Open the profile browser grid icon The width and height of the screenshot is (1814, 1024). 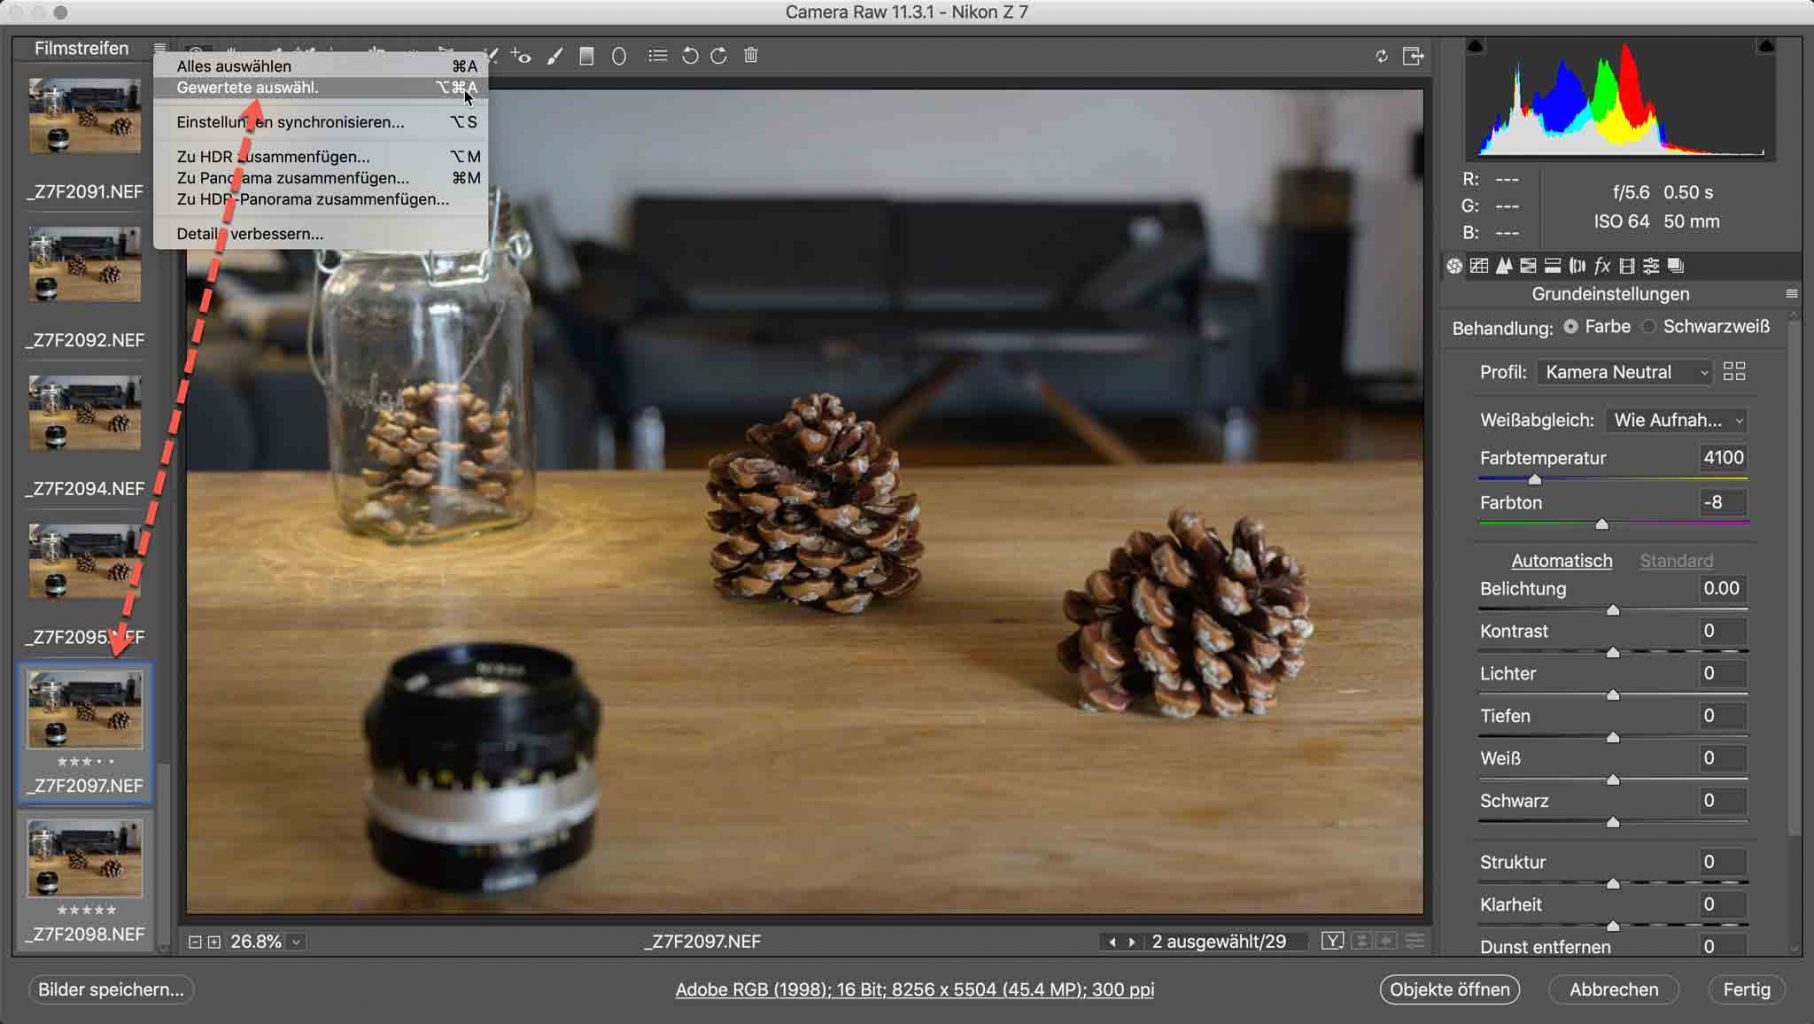point(1734,372)
